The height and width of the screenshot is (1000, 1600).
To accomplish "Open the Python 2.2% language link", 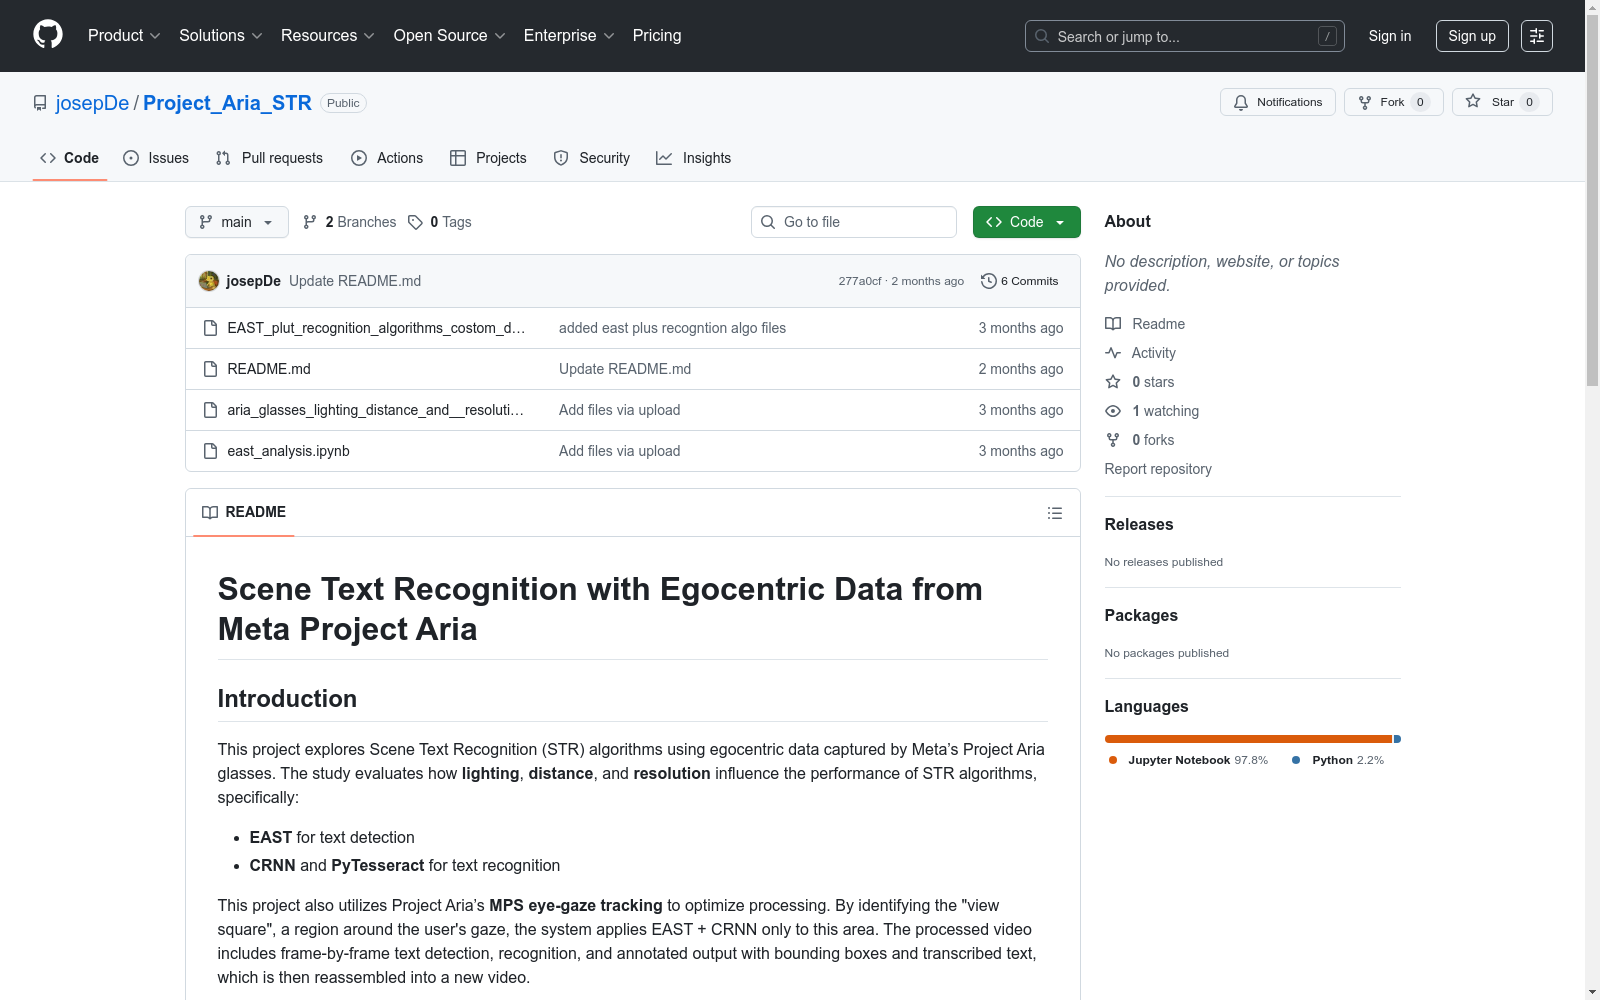I will click(x=1338, y=760).
